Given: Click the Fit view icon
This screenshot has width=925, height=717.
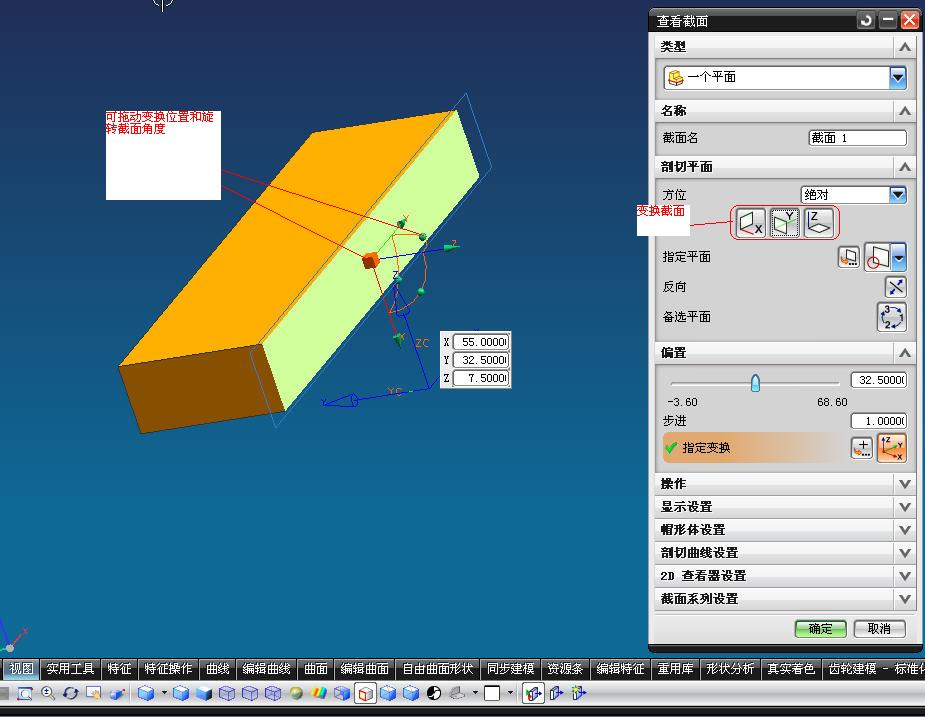Looking at the screenshot, I should point(24,693).
